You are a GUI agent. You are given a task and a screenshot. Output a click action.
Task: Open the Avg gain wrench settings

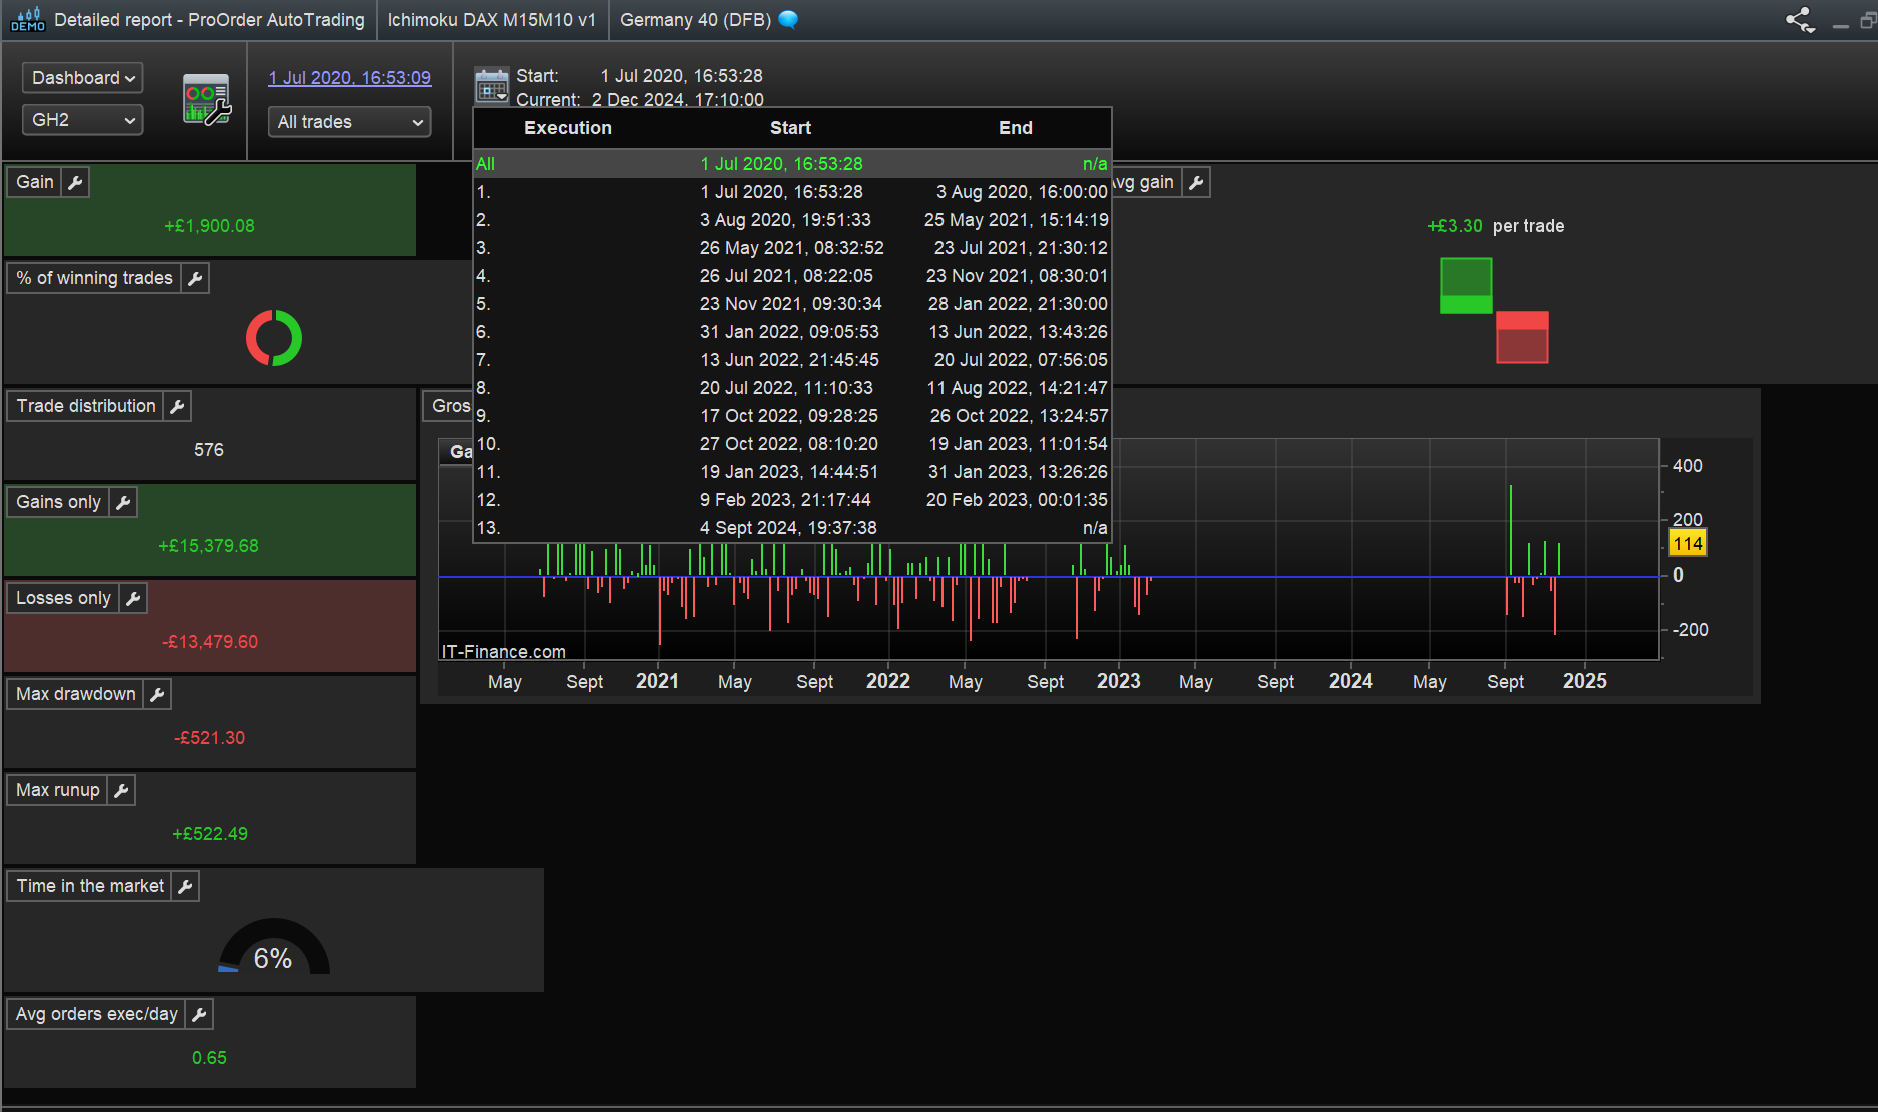[x=1196, y=182]
